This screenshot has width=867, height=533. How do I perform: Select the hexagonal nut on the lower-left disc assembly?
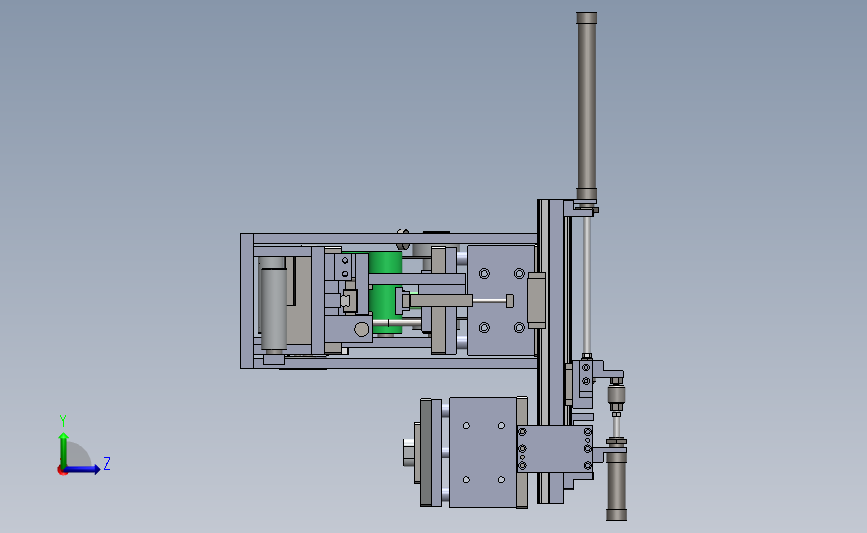click(409, 452)
